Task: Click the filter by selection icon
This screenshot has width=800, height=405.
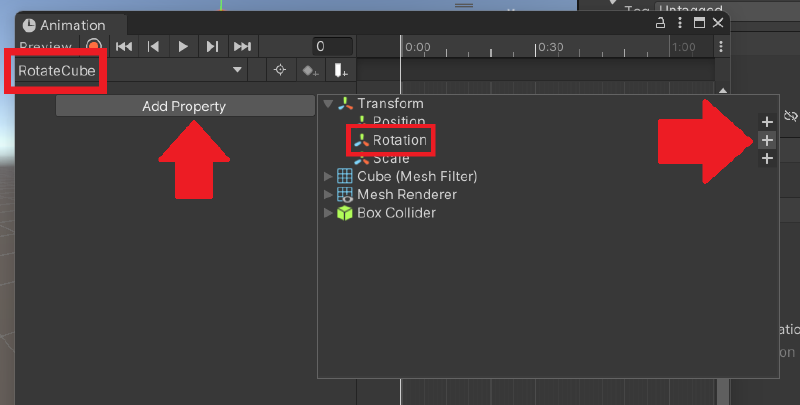Action: [281, 70]
